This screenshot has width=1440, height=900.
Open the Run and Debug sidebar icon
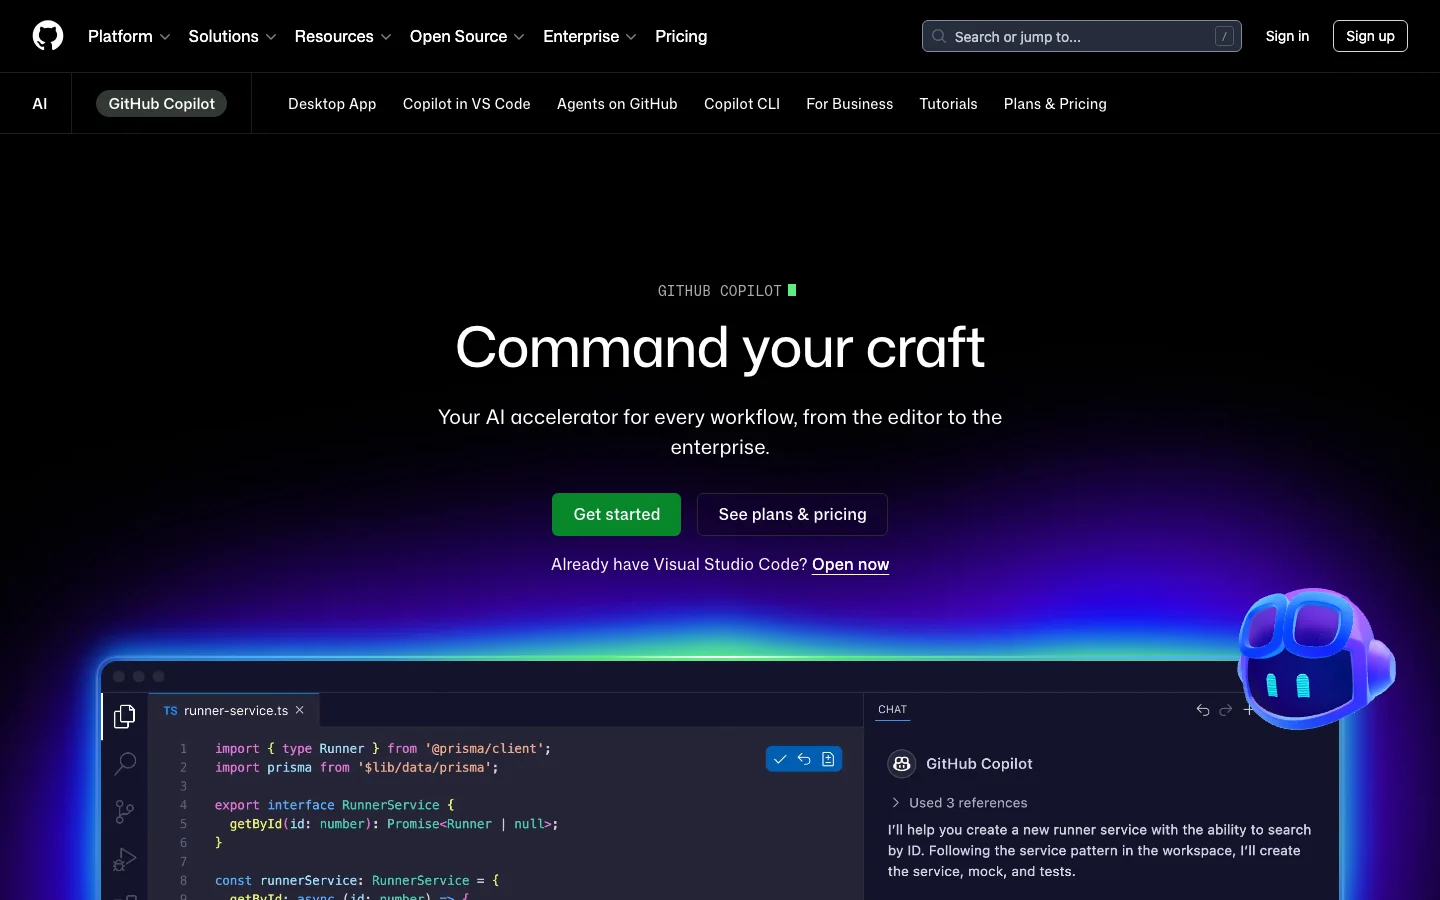pyautogui.click(x=125, y=859)
